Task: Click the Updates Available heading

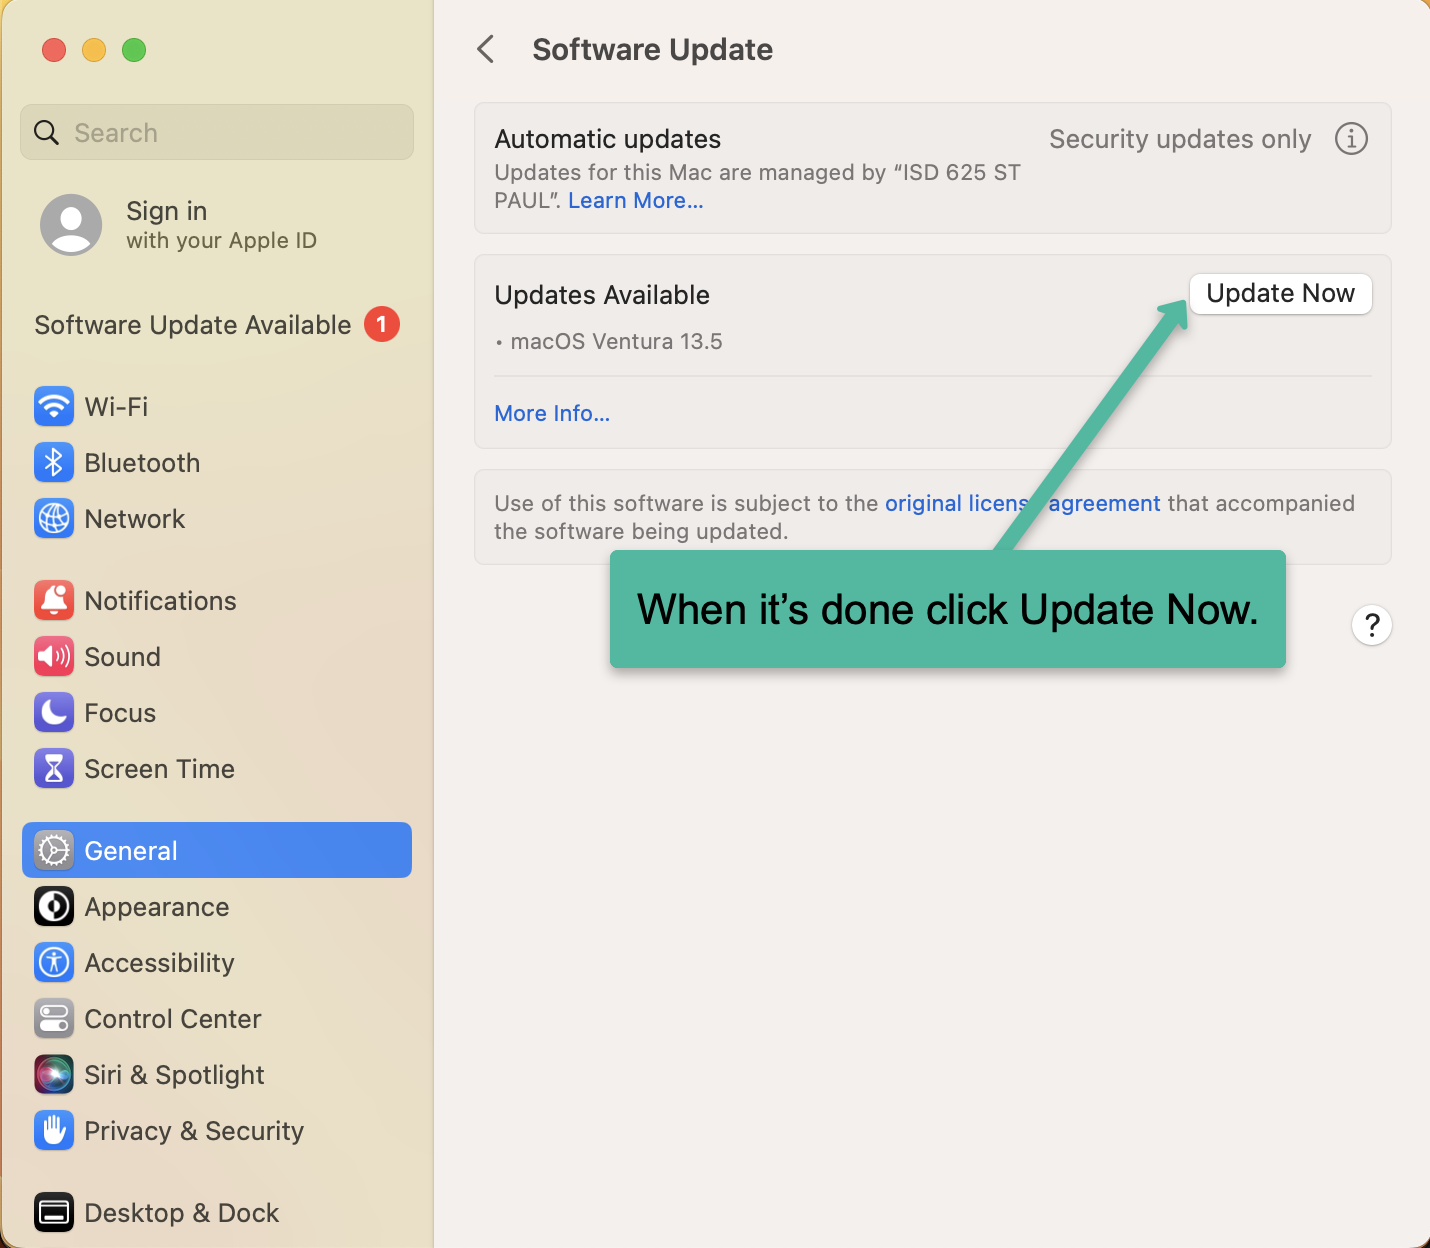Action: 602,295
